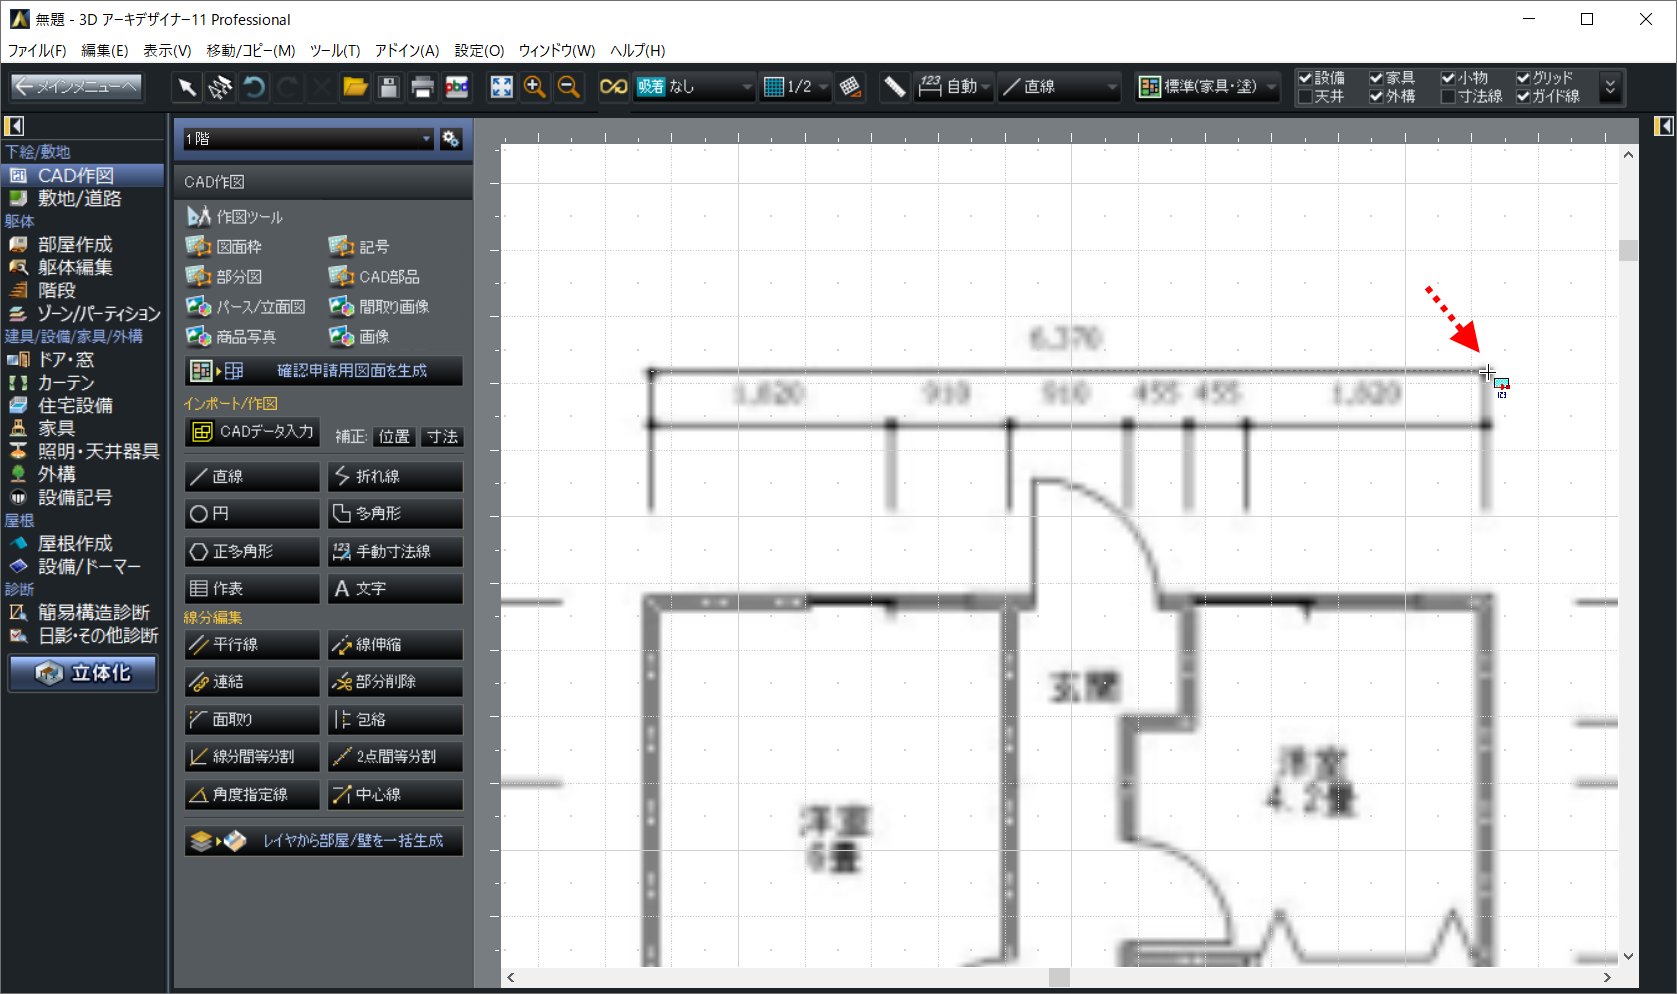Enable the 天井 checkbox
The image size is (1677, 994).
point(1305,97)
